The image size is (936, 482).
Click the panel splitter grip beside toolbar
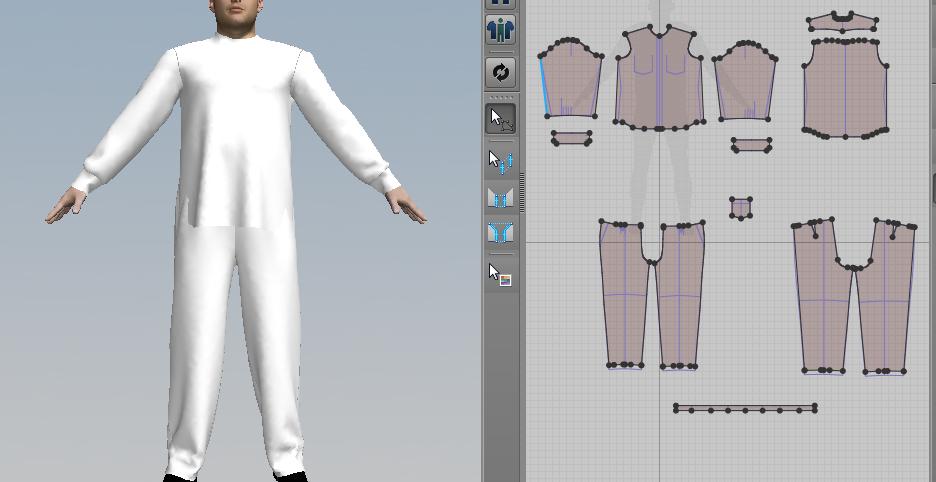(522, 193)
